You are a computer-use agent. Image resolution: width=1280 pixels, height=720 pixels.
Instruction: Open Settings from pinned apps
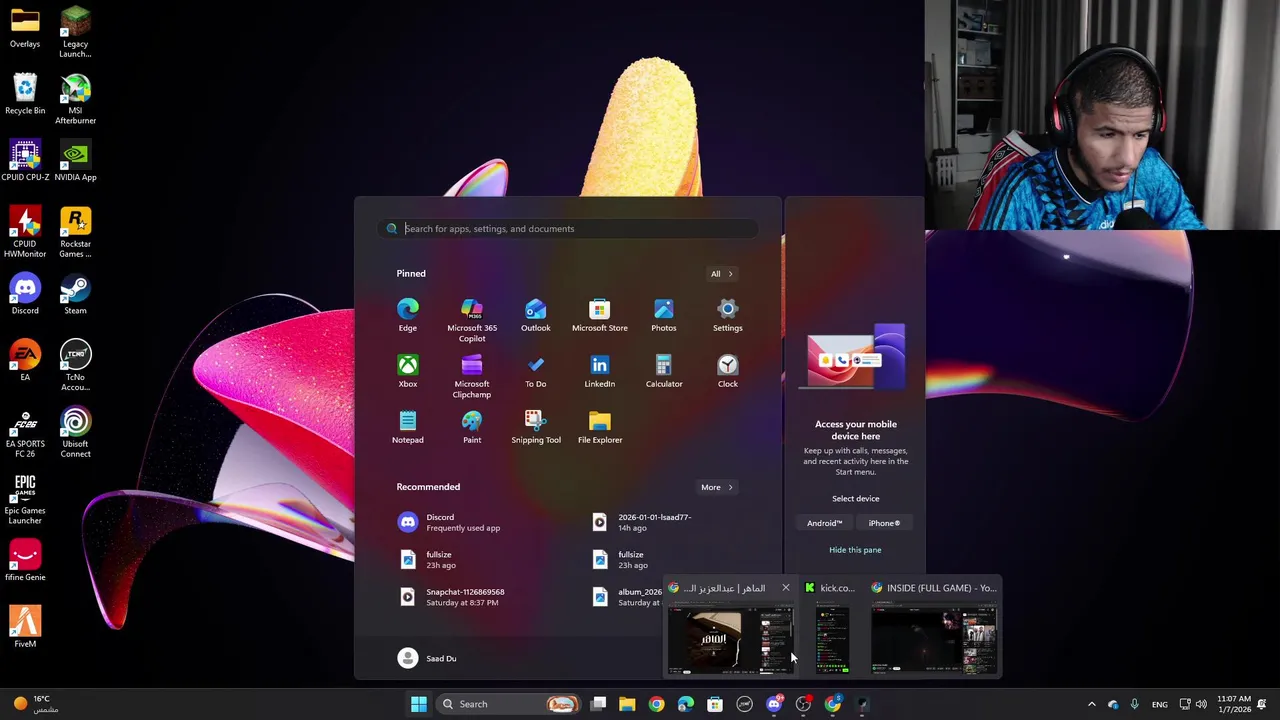click(727, 315)
